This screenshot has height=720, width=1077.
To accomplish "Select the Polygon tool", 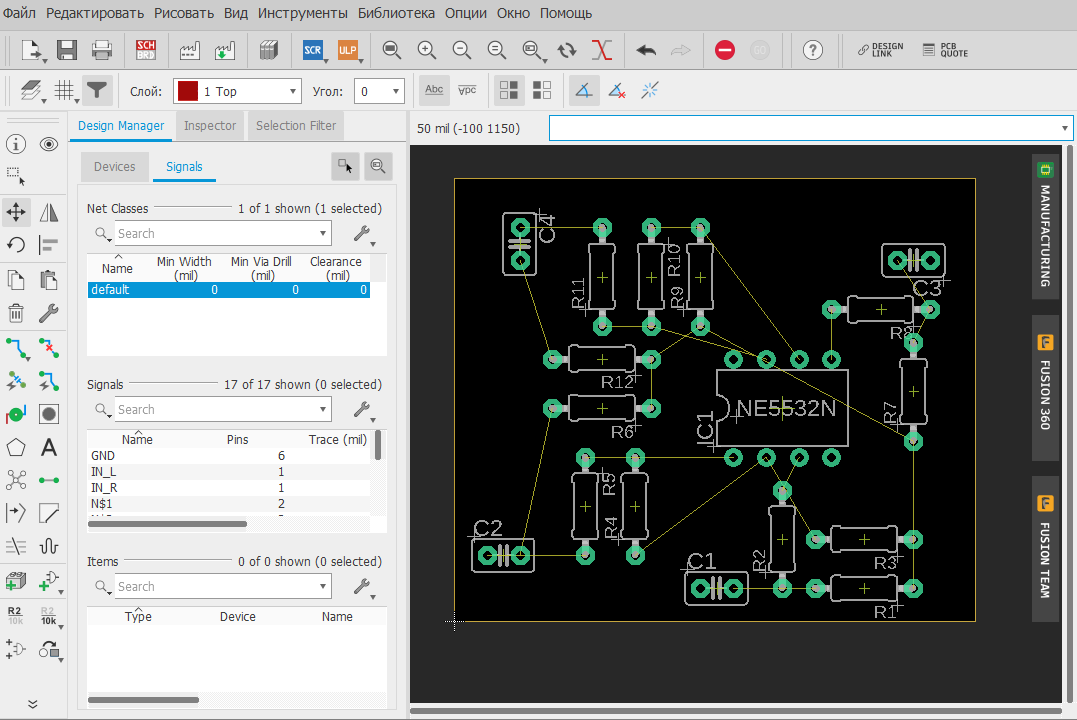I will pyautogui.click(x=16, y=448).
